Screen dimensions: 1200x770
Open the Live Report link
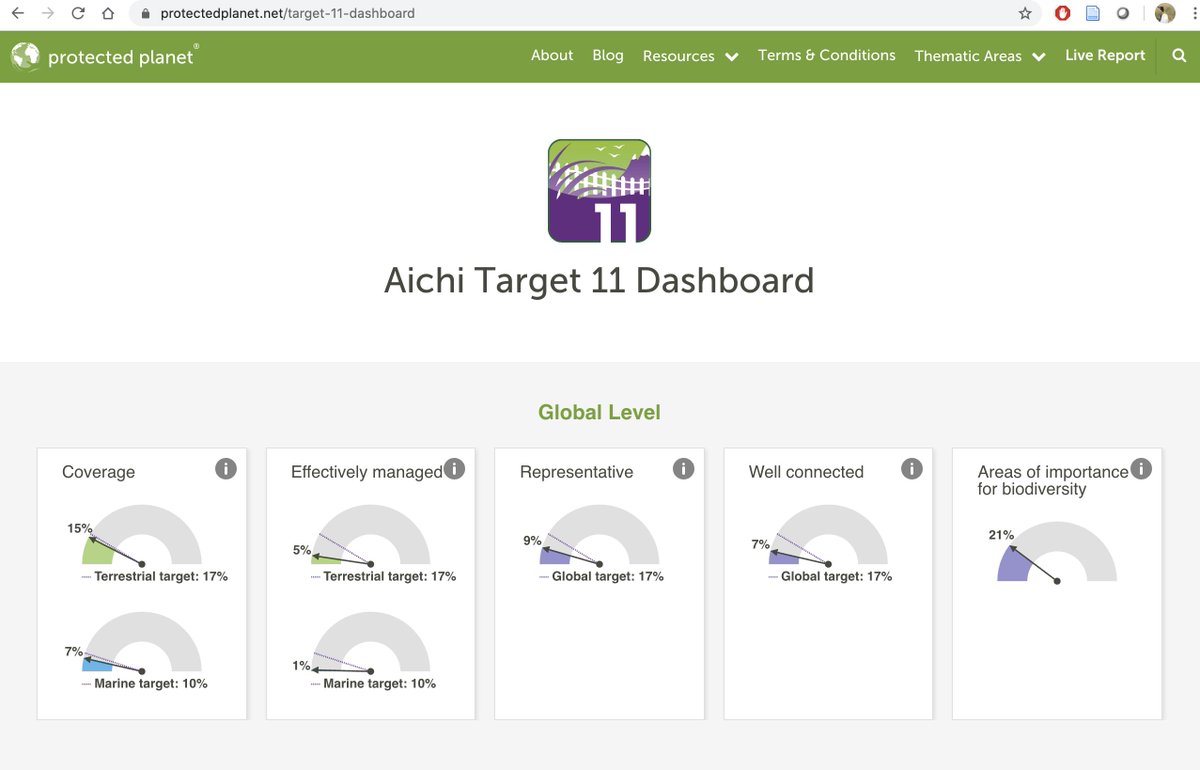pos(1105,55)
